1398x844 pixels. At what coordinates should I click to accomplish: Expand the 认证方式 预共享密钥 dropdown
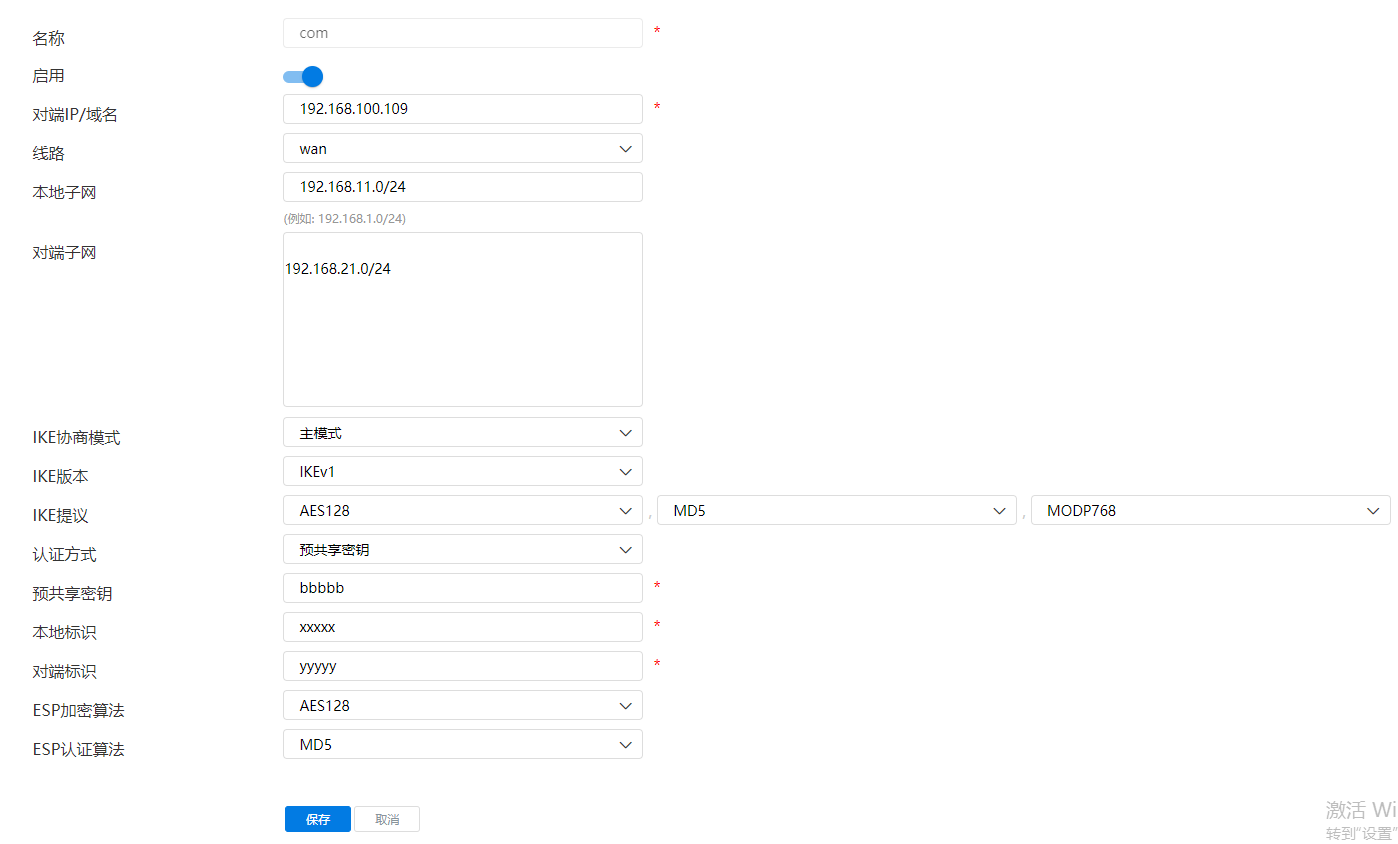462,550
